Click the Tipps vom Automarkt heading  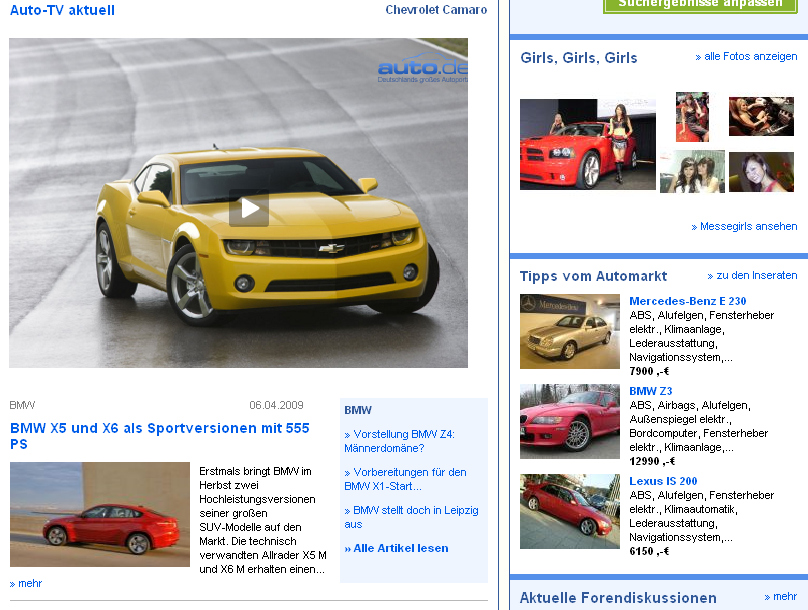(x=593, y=276)
